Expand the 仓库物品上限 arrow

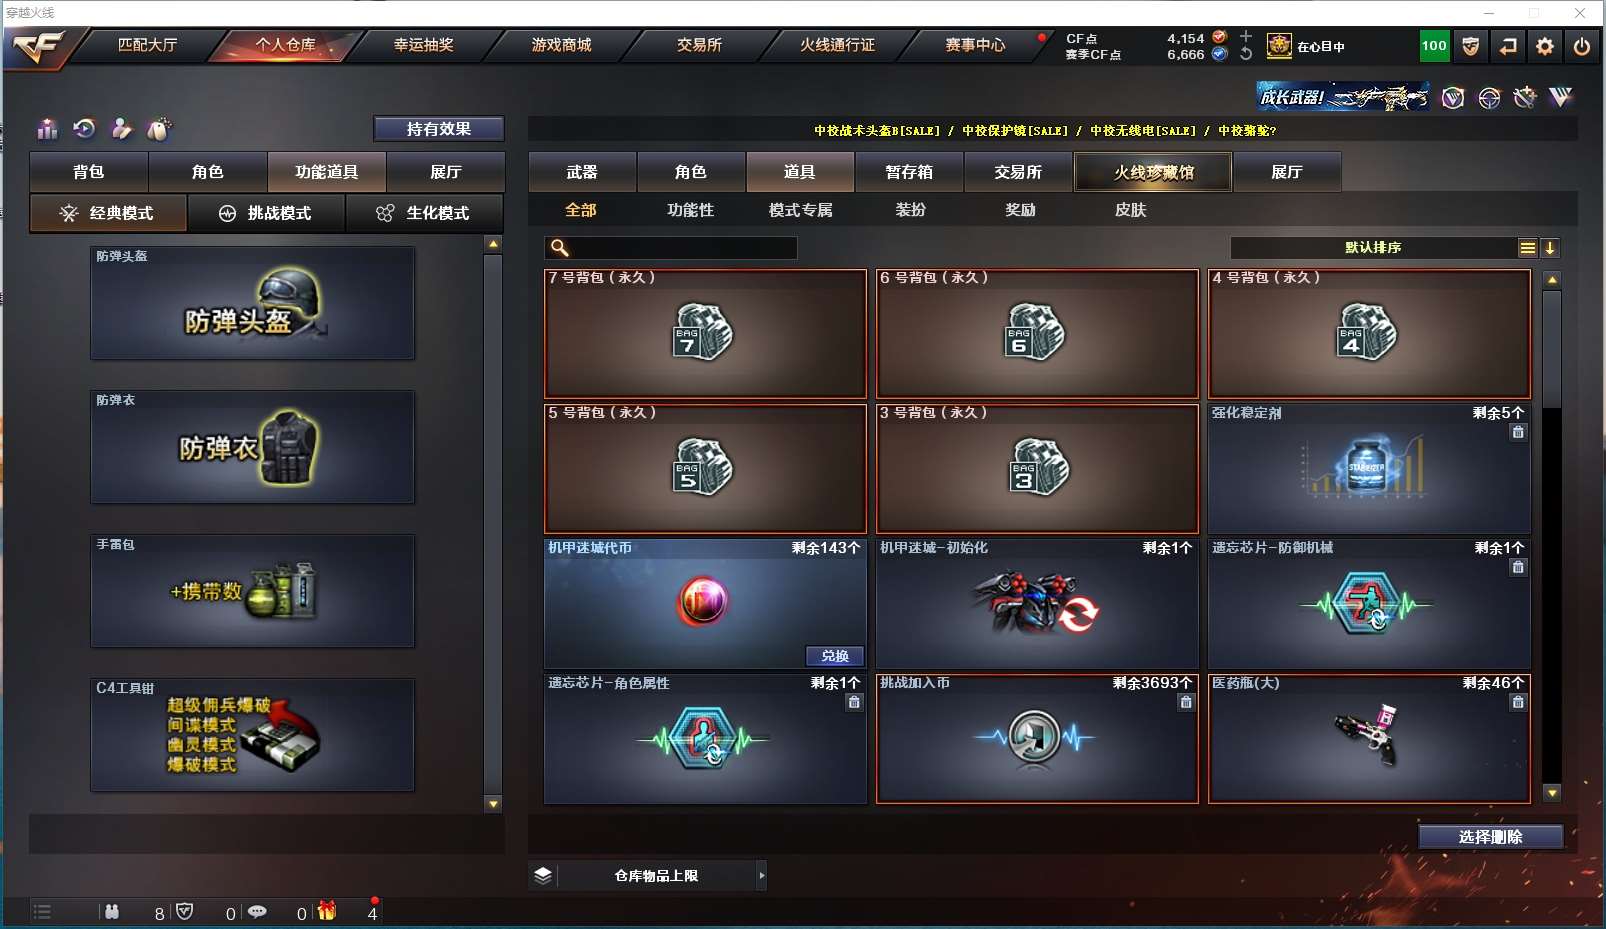click(762, 876)
